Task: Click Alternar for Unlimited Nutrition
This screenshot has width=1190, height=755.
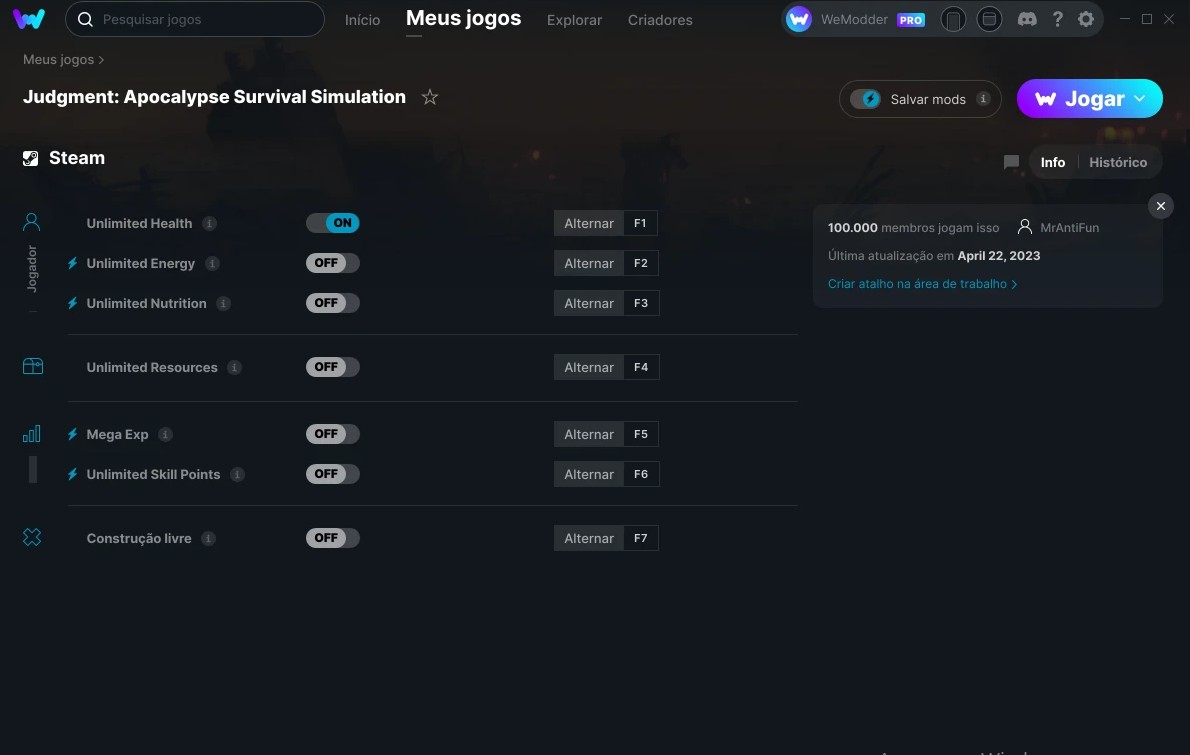Action: [589, 304]
